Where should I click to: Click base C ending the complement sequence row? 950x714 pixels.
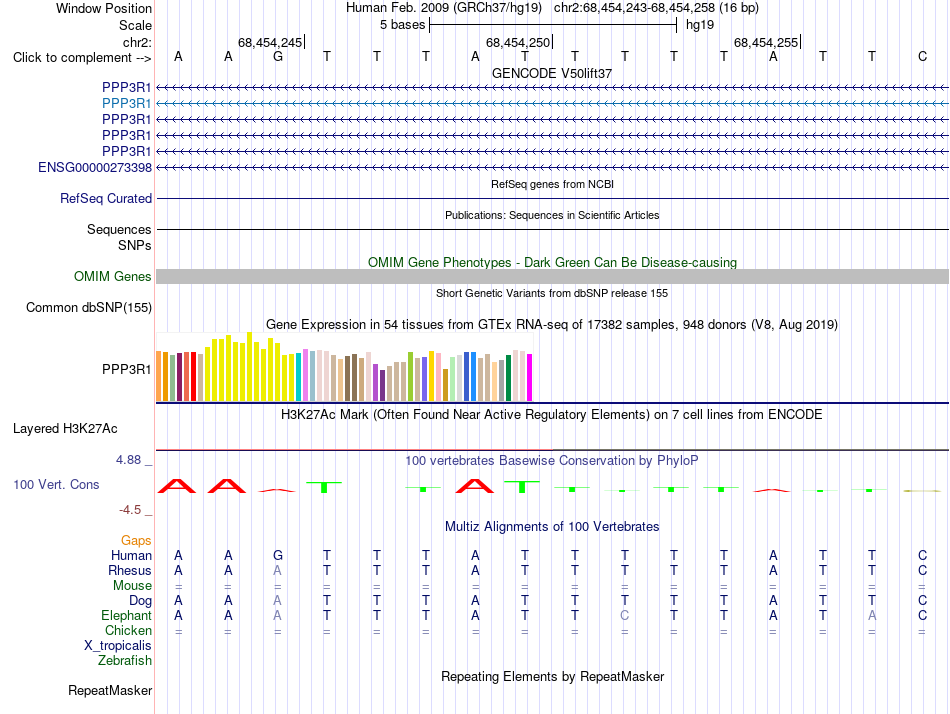pos(922,56)
